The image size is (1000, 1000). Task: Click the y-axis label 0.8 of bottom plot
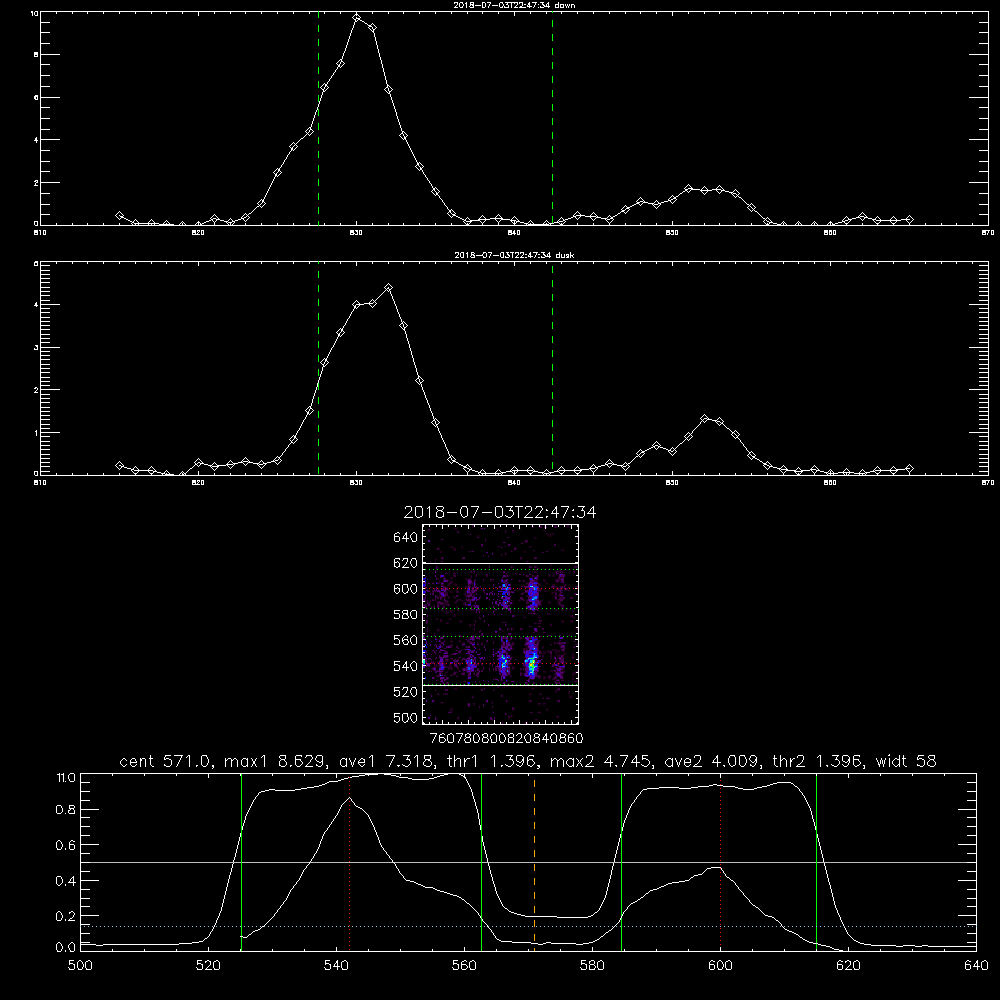point(66,810)
